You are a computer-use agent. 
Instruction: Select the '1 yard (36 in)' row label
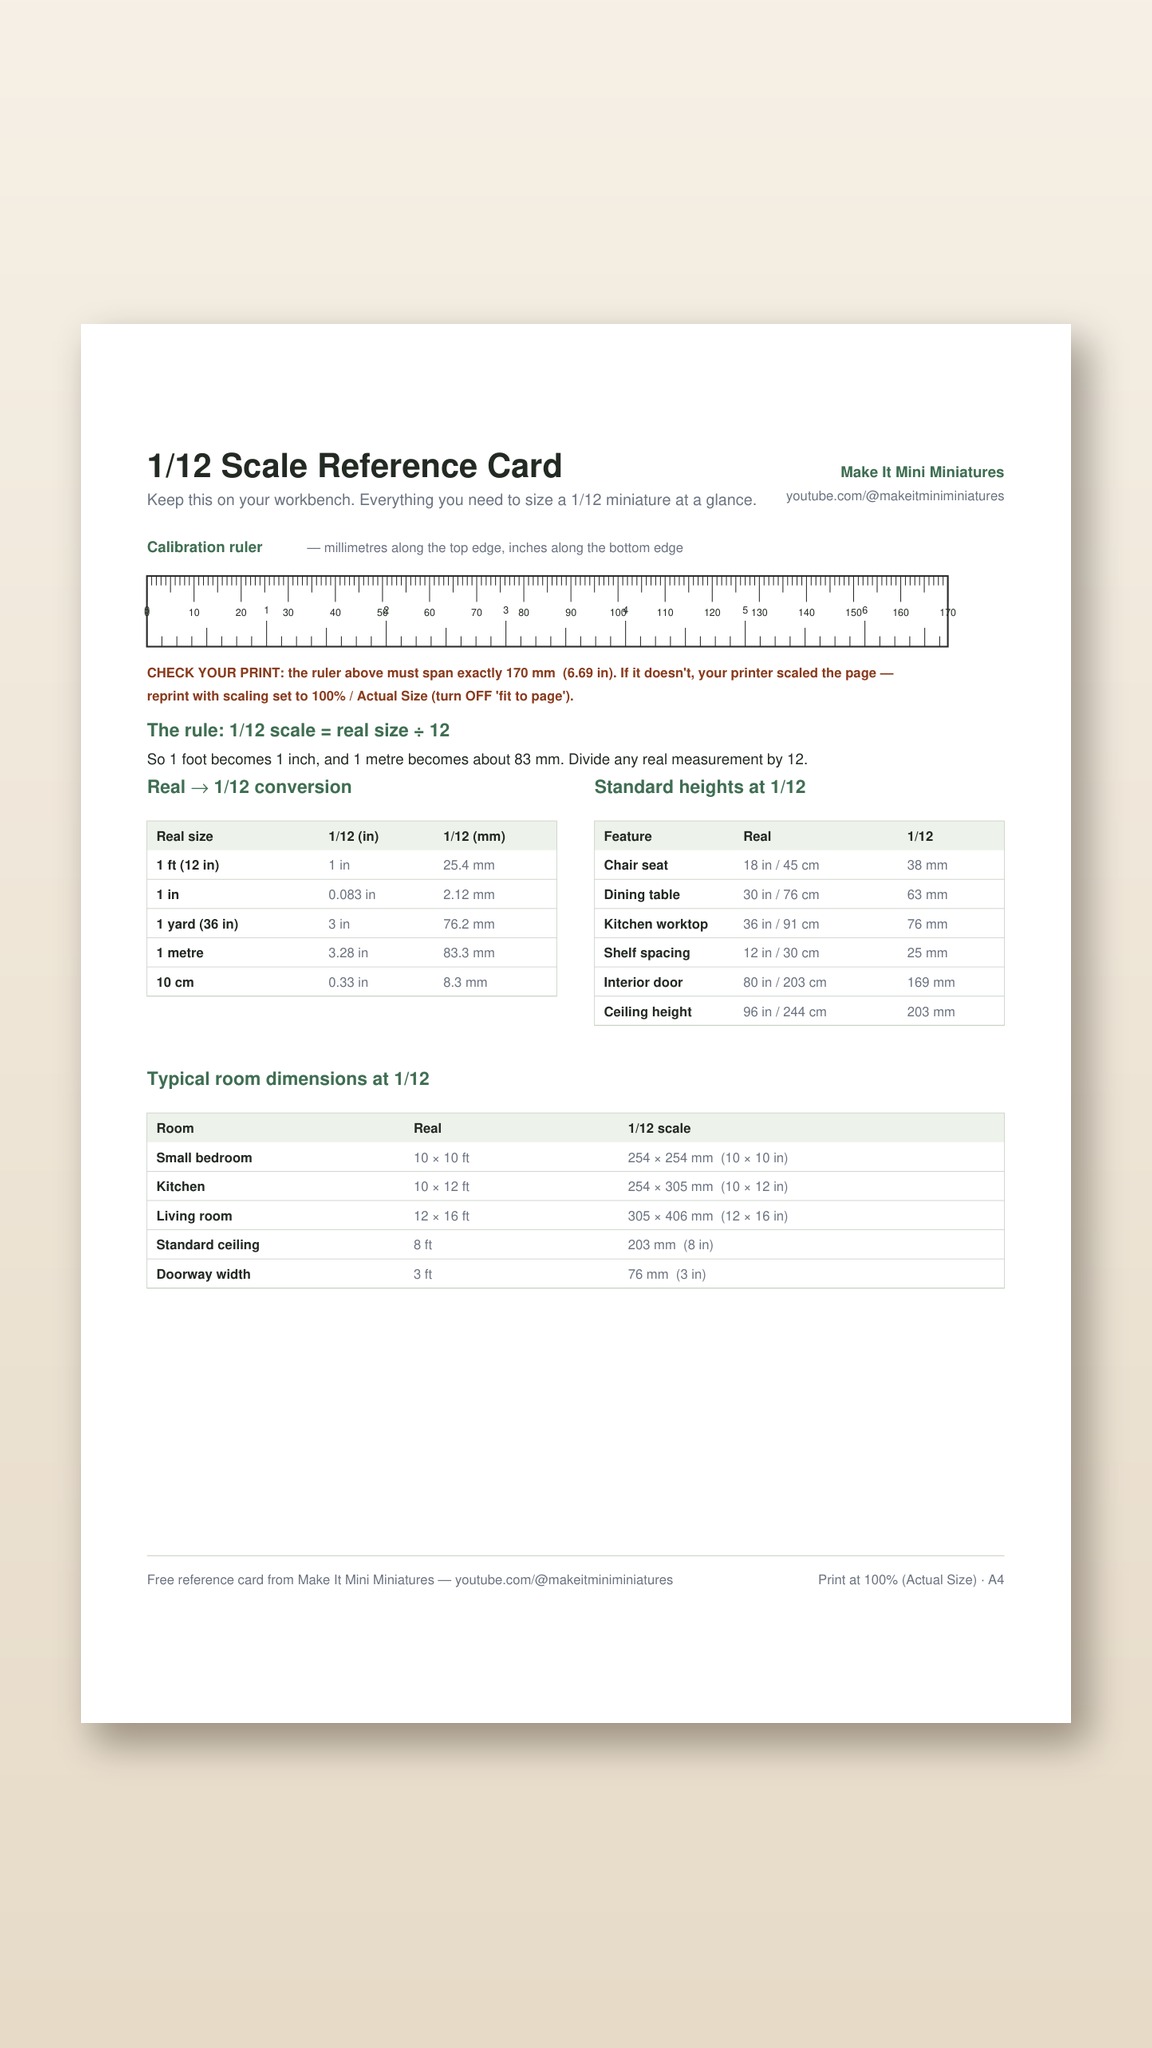pyautogui.click(x=197, y=924)
